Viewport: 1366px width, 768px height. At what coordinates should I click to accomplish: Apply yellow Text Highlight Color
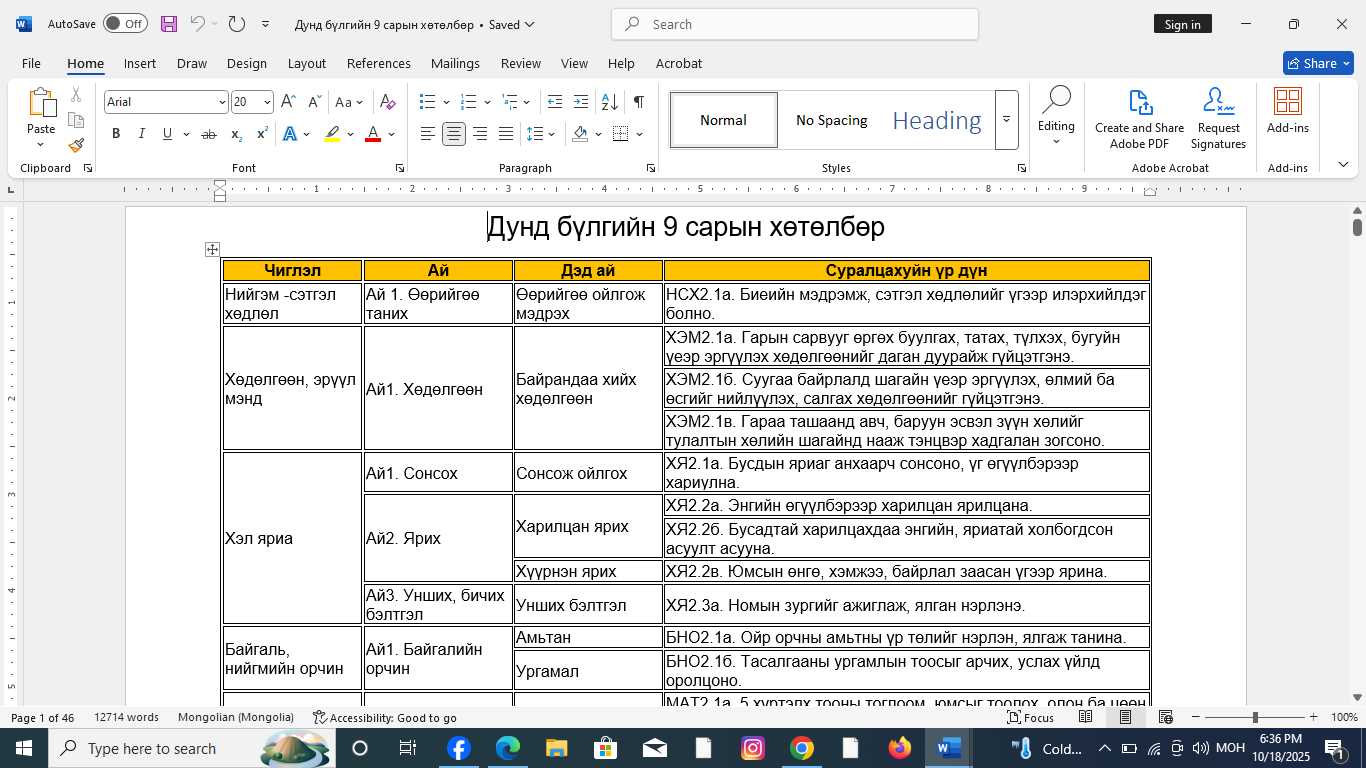[x=332, y=133]
